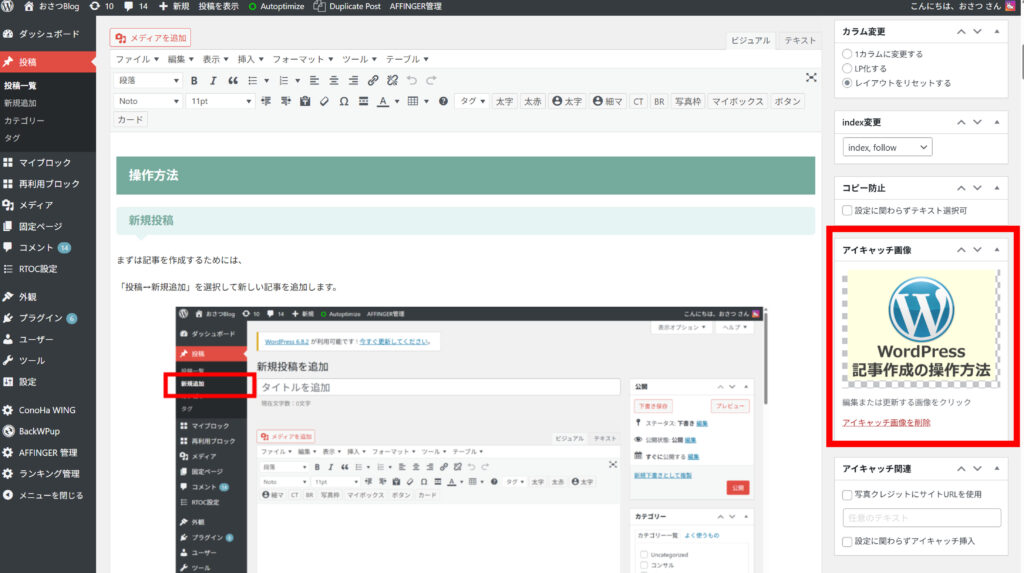Click the WordPress logo in admin bar

(7, 6)
